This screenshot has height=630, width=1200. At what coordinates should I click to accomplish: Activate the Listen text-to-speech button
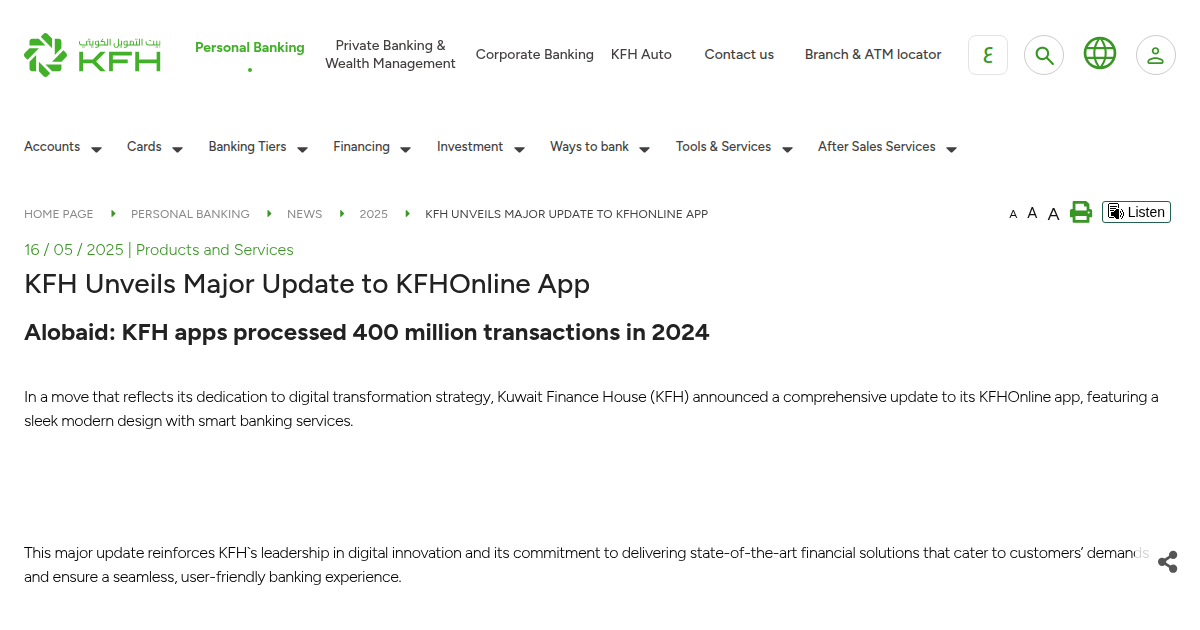point(1136,212)
